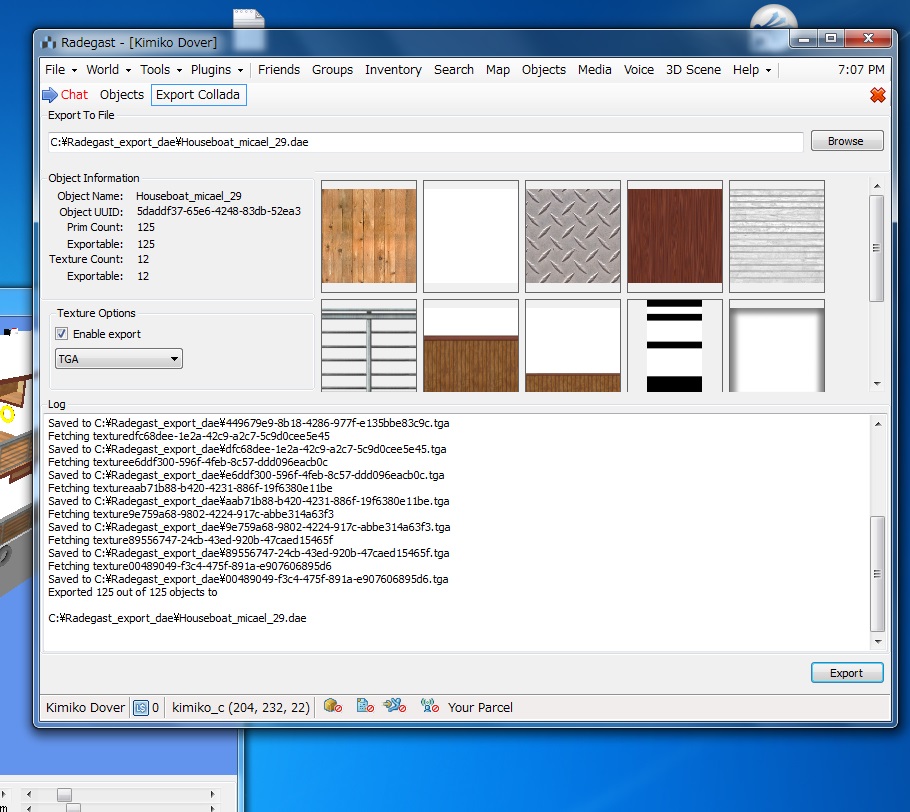Click the L$ balance icon in status bar
The height and width of the screenshot is (812, 910).
141,708
